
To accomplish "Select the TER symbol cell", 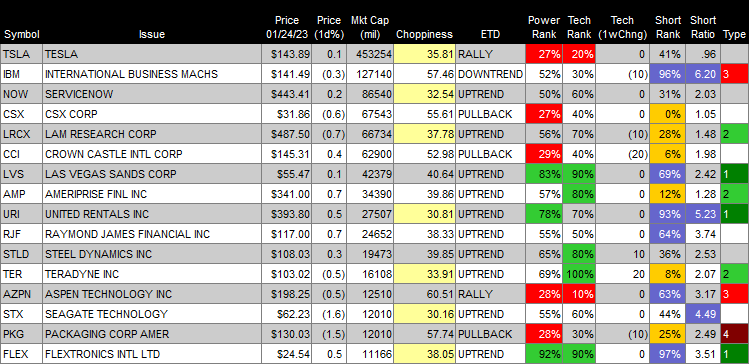I will 21,274.
